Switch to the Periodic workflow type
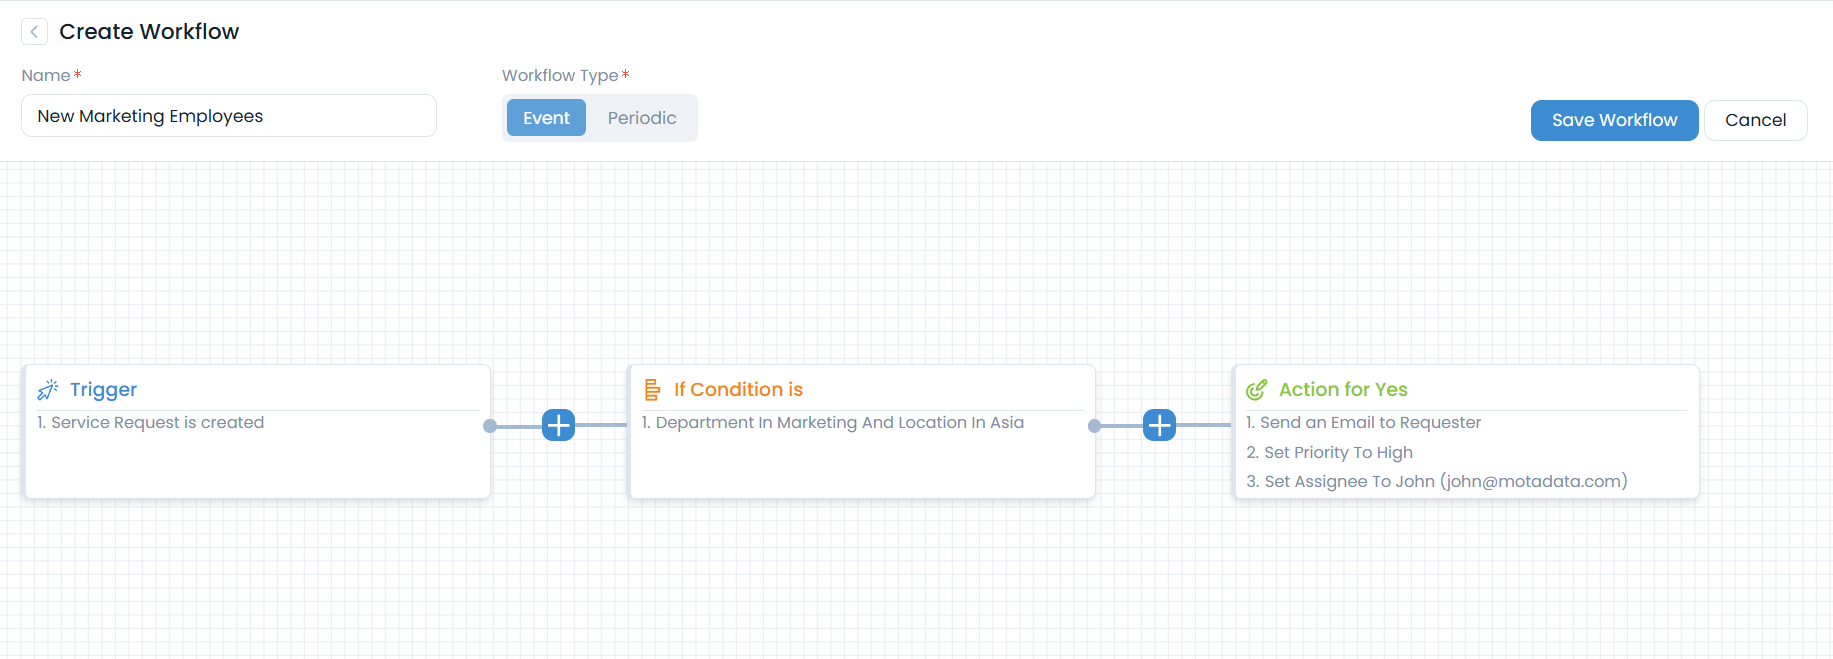 tap(641, 117)
